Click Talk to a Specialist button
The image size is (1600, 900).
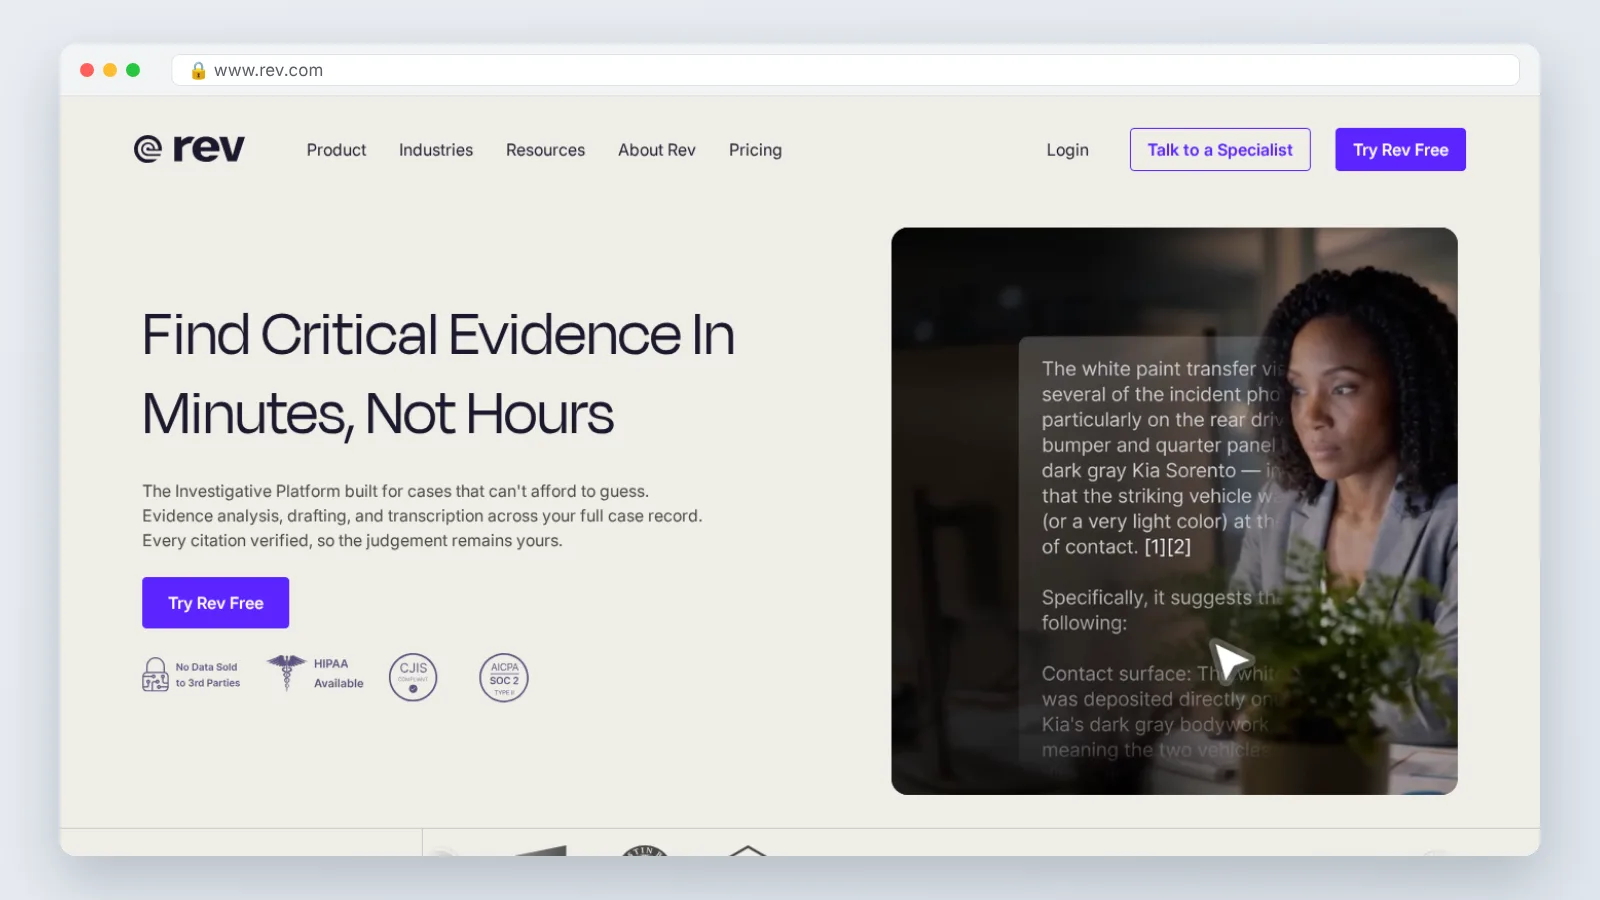[1220, 149]
